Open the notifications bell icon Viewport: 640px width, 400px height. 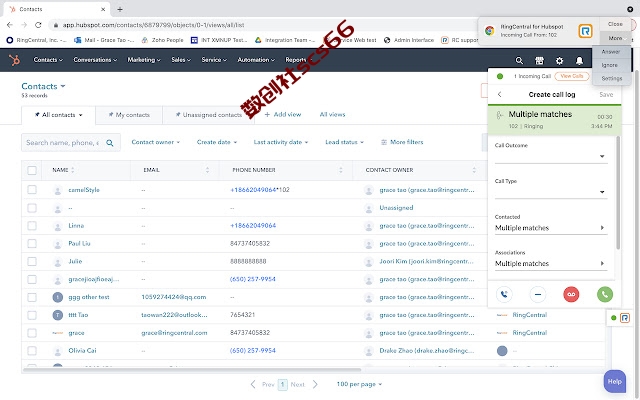pos(579,61)
